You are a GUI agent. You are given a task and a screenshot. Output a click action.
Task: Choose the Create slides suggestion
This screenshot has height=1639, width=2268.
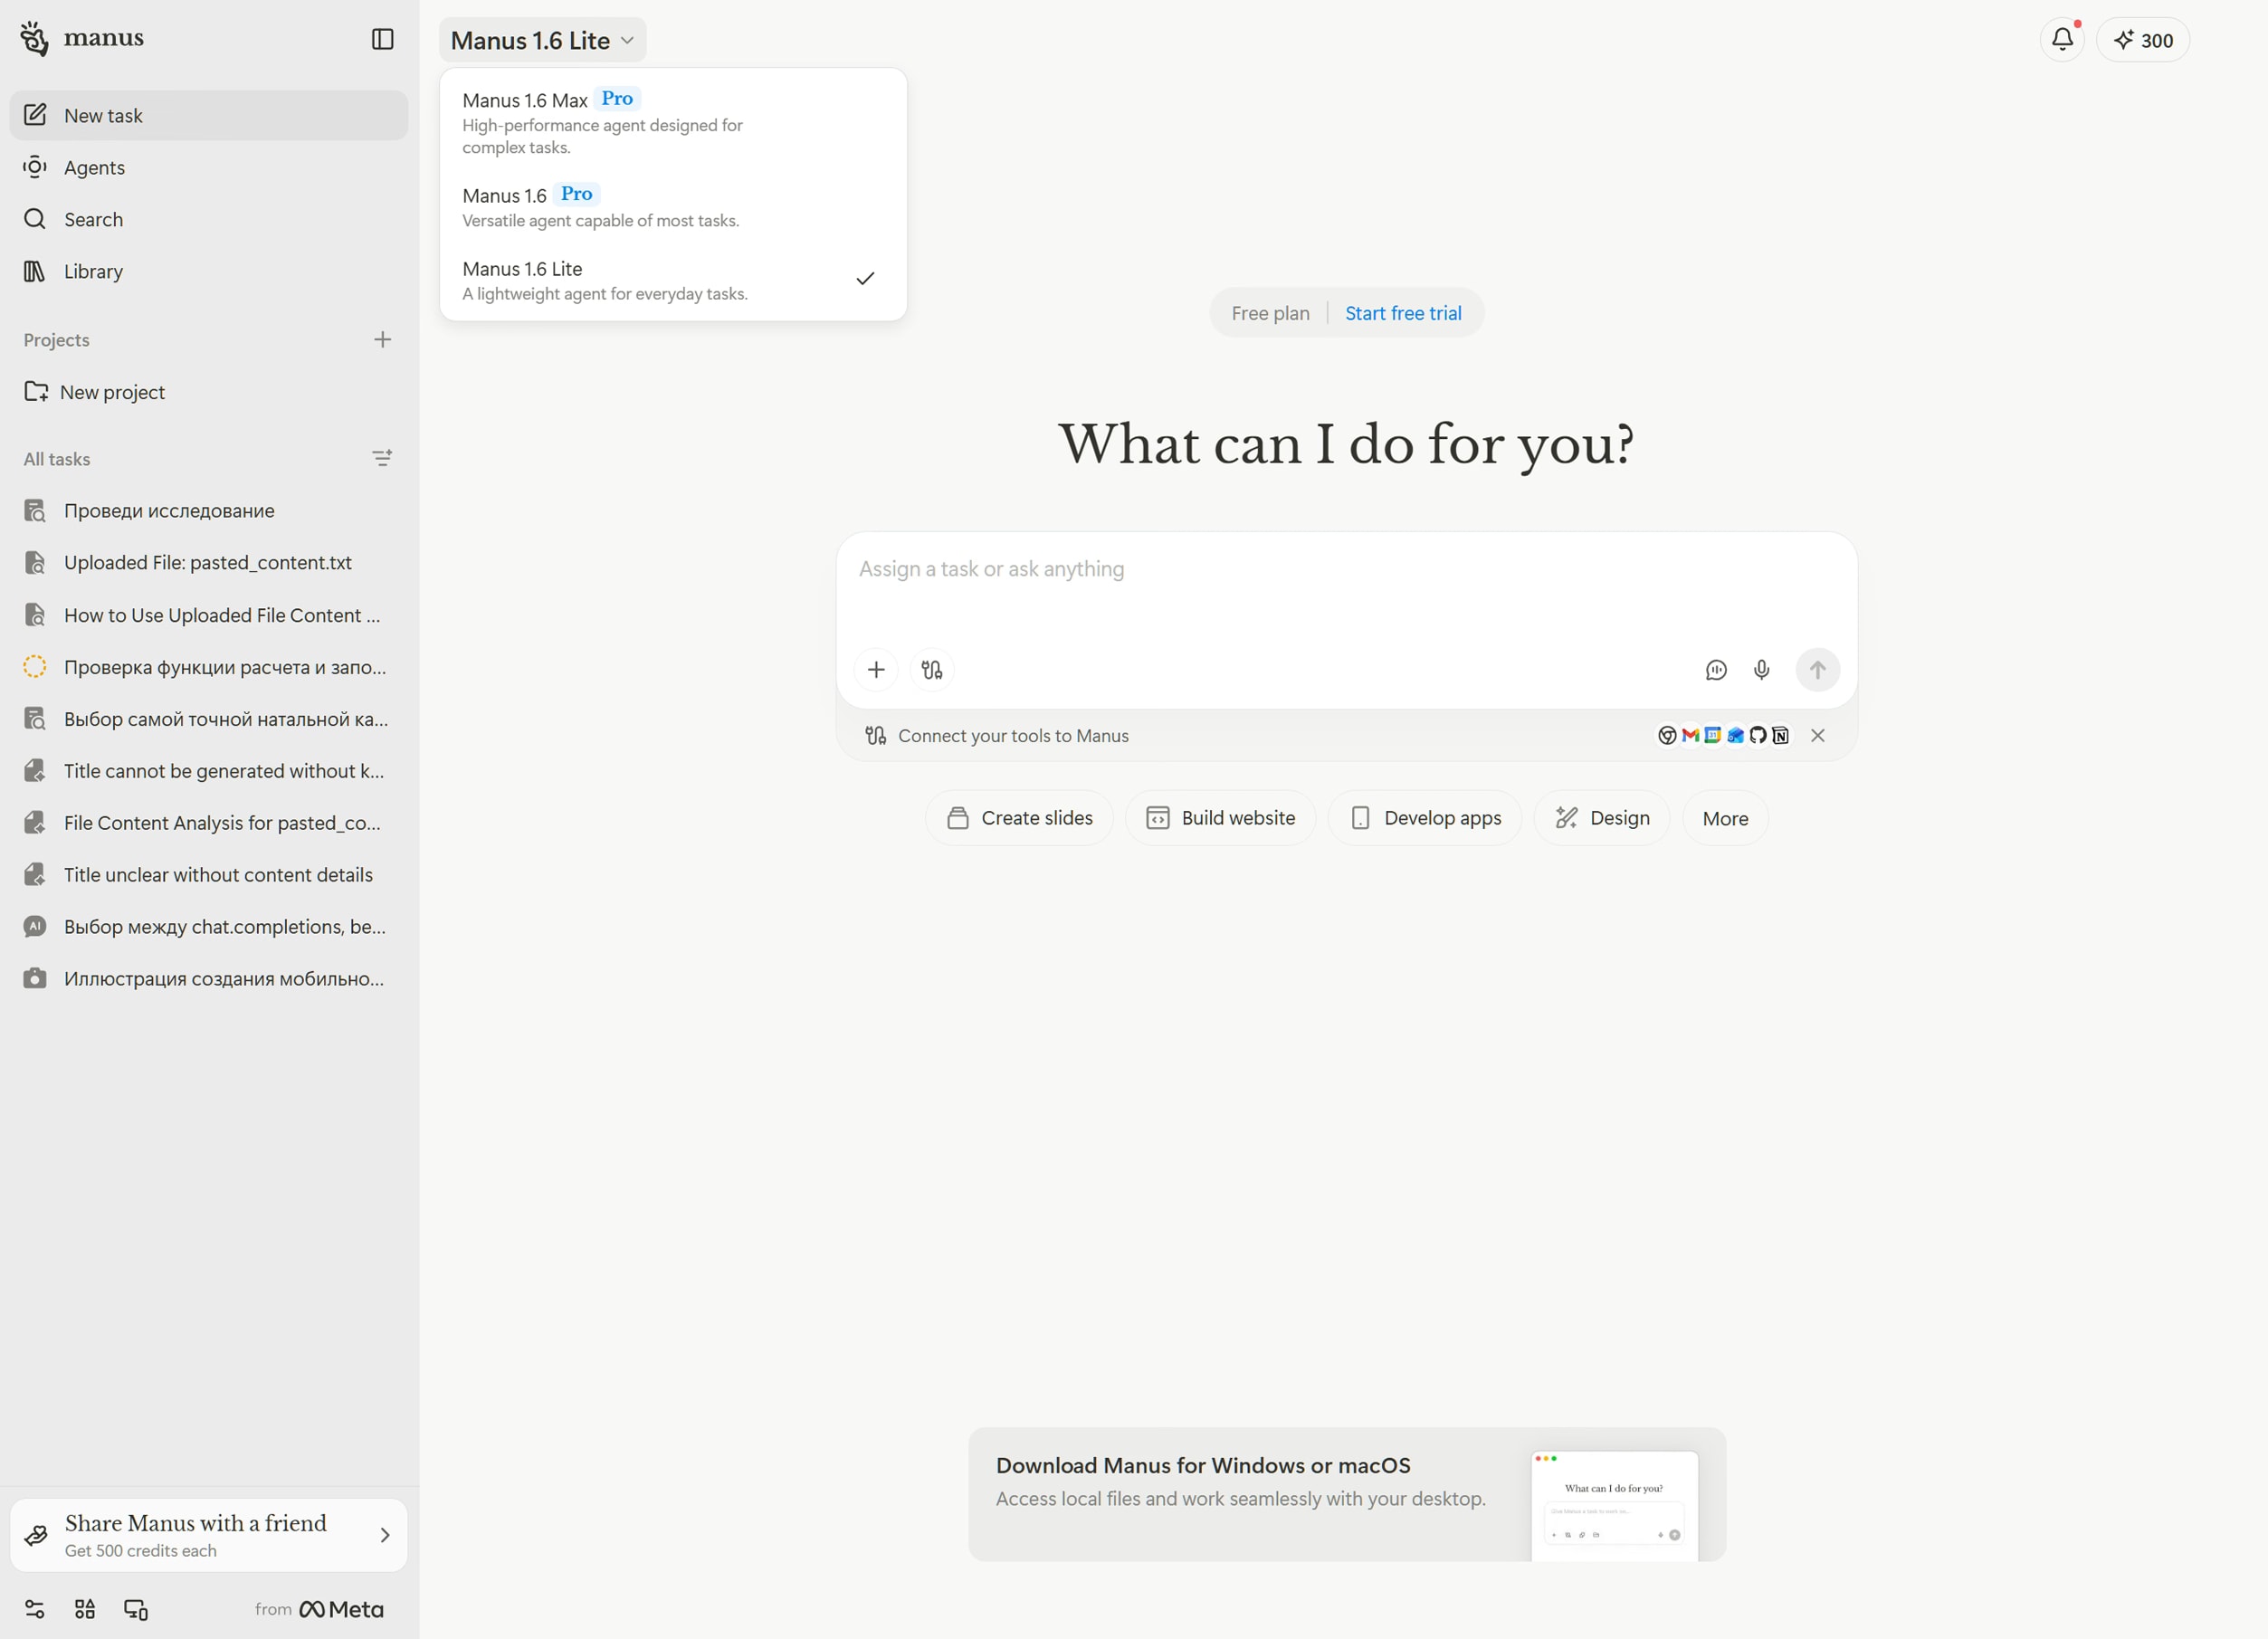(1019, 819)
